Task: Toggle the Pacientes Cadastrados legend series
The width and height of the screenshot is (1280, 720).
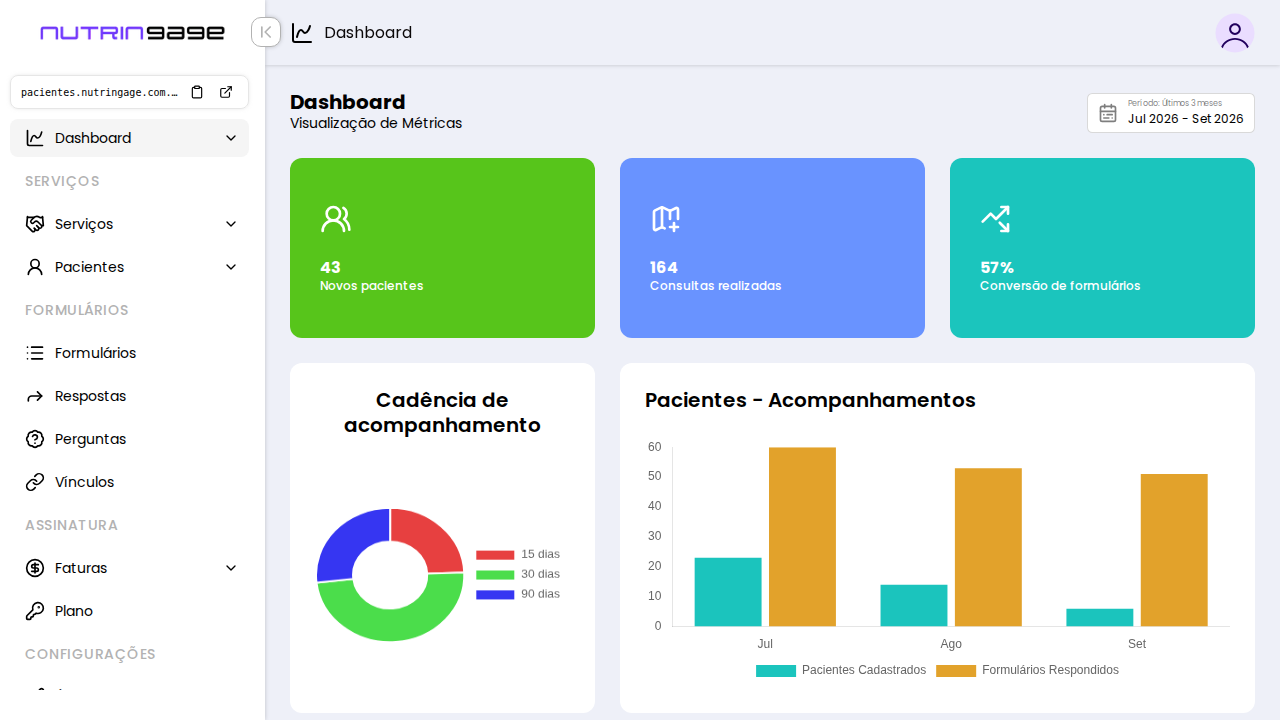Action: pyautogui.click(x=841, y=670)
